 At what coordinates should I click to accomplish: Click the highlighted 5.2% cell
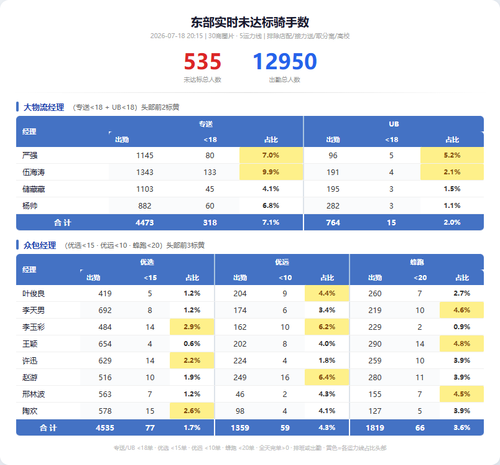click(x=452, y=155)
